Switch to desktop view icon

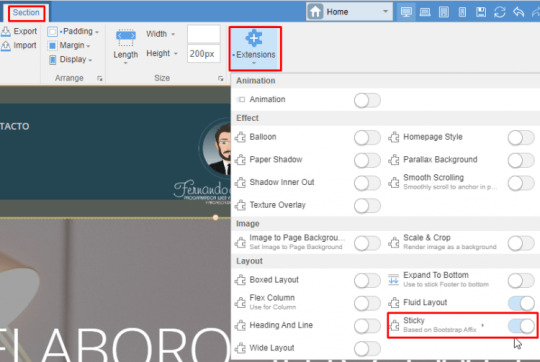(406, 12)
